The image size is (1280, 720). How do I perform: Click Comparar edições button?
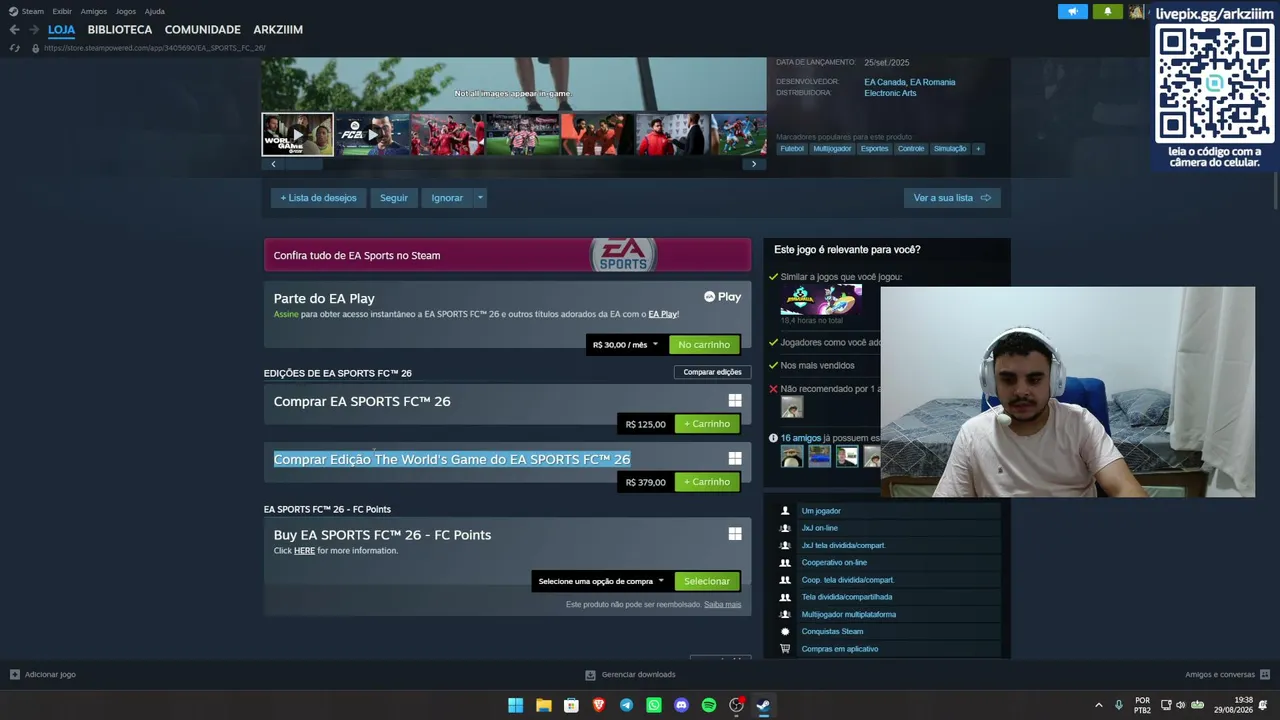pyautogui.click(x=712, y=372)
